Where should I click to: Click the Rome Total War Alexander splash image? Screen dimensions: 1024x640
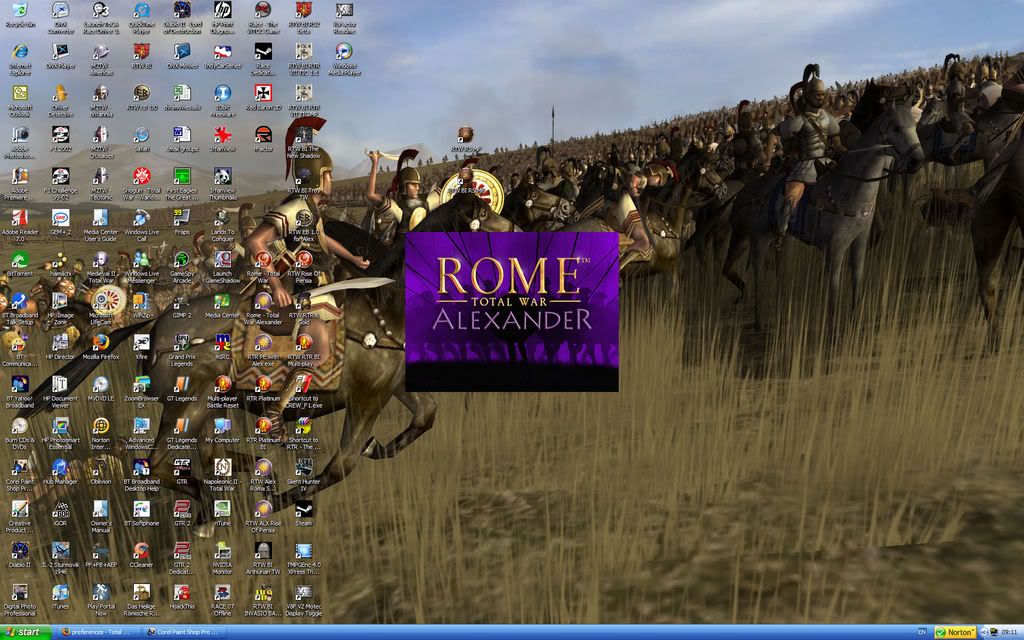pos(511,311)
